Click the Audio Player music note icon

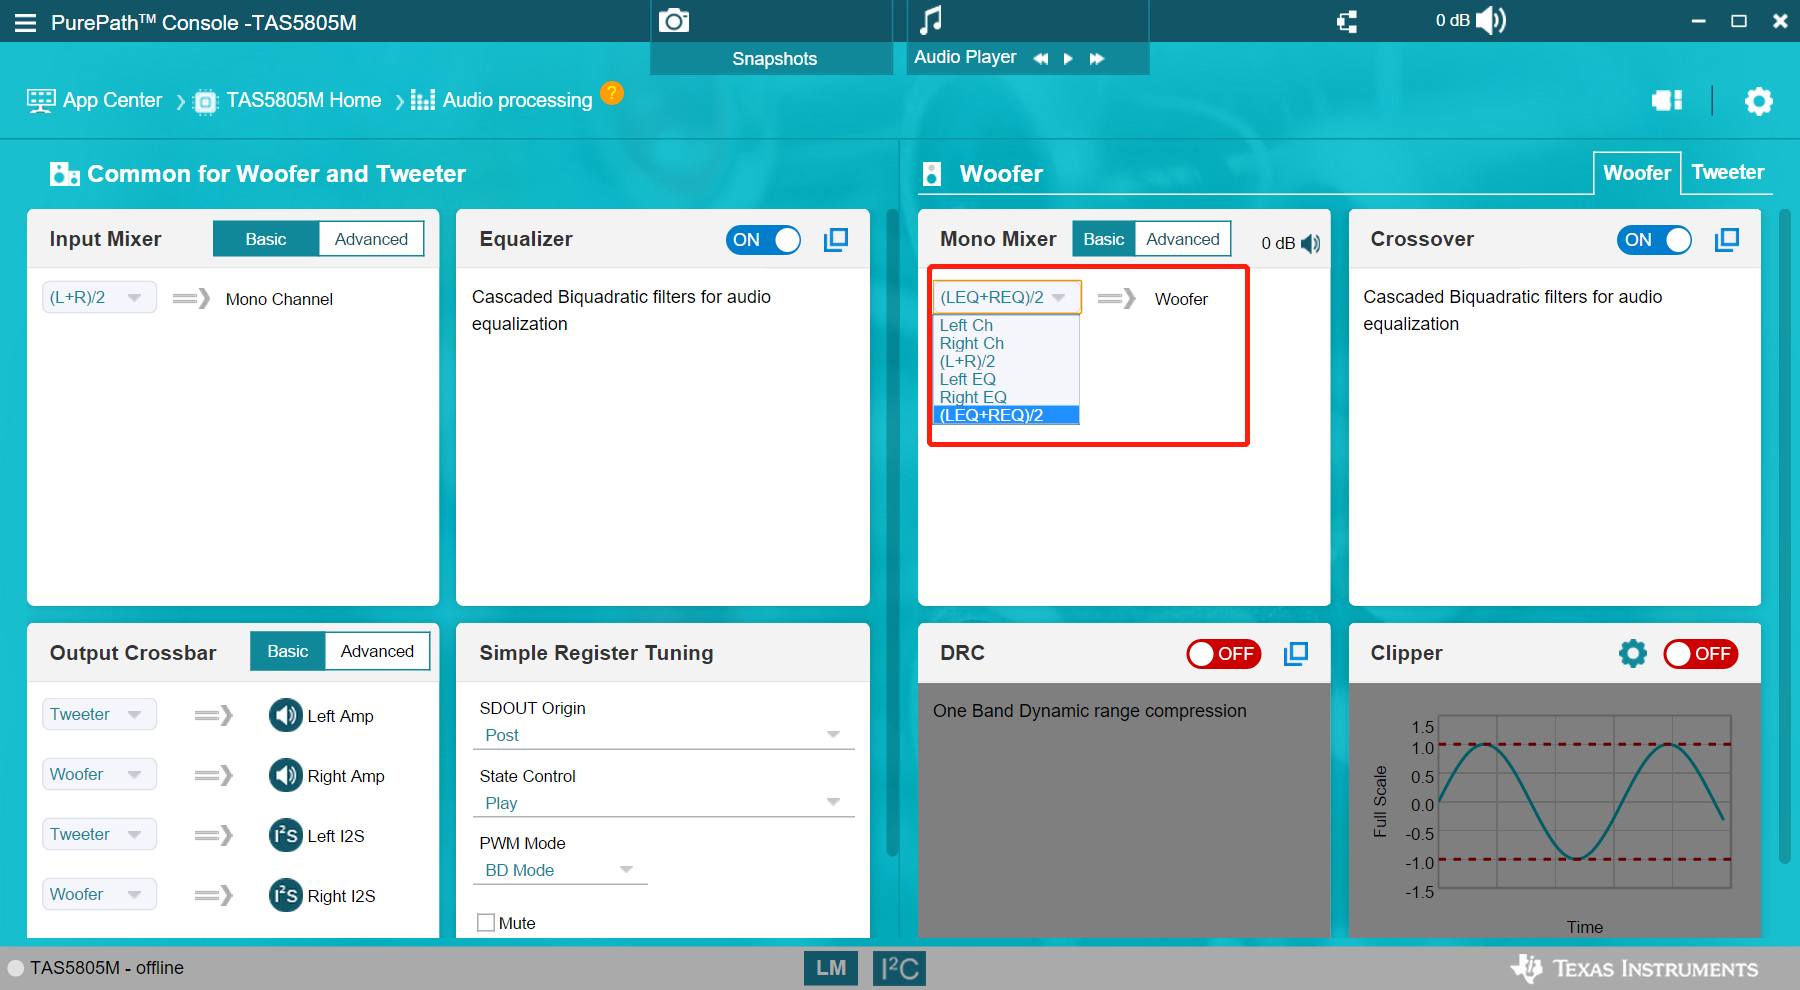tap(931, 19)
